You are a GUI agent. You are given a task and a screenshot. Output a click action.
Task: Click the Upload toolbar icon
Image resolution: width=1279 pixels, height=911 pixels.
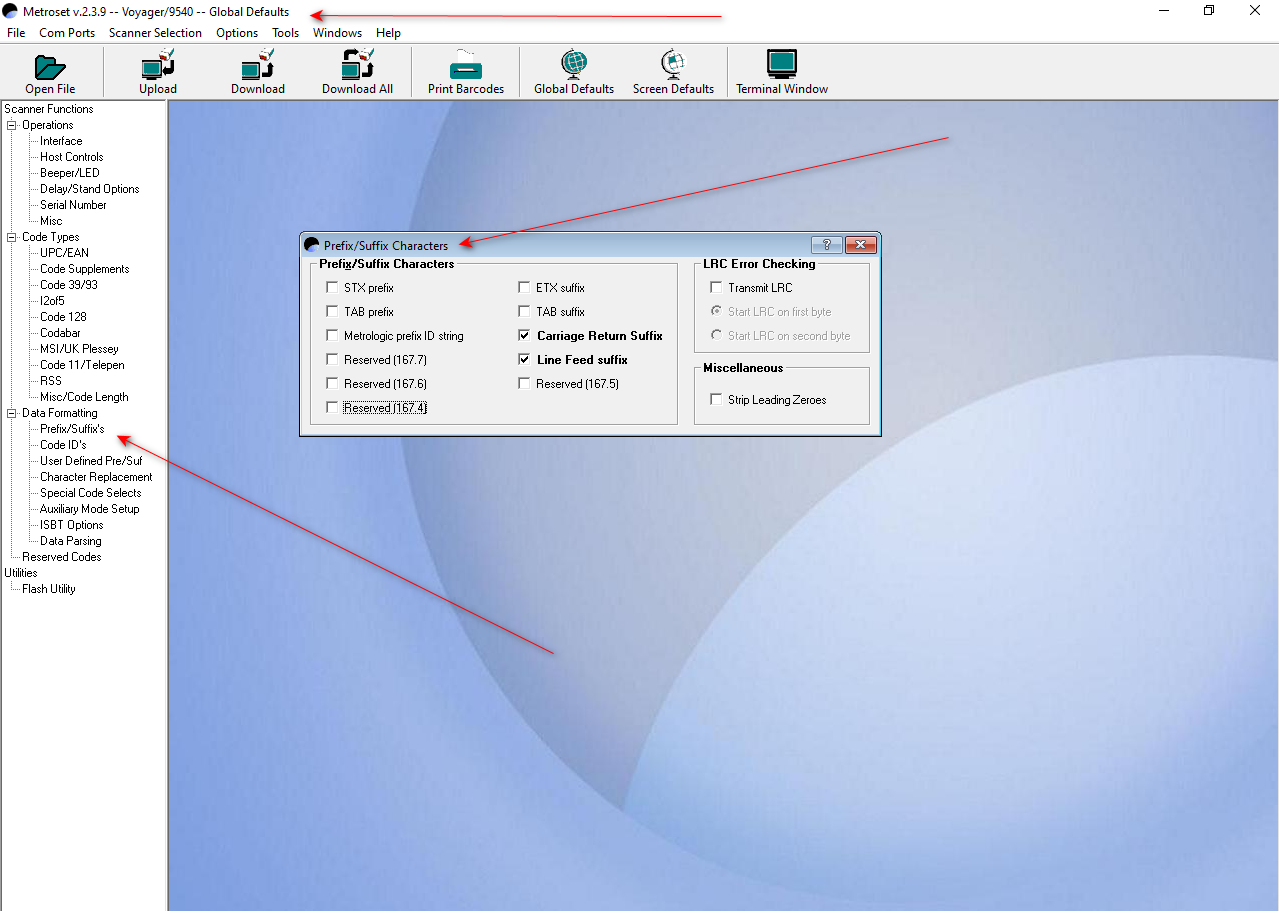[x=158, y=72]
